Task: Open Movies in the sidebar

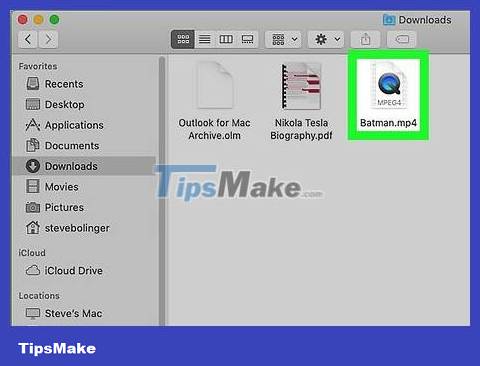Action: pos(83,187)
